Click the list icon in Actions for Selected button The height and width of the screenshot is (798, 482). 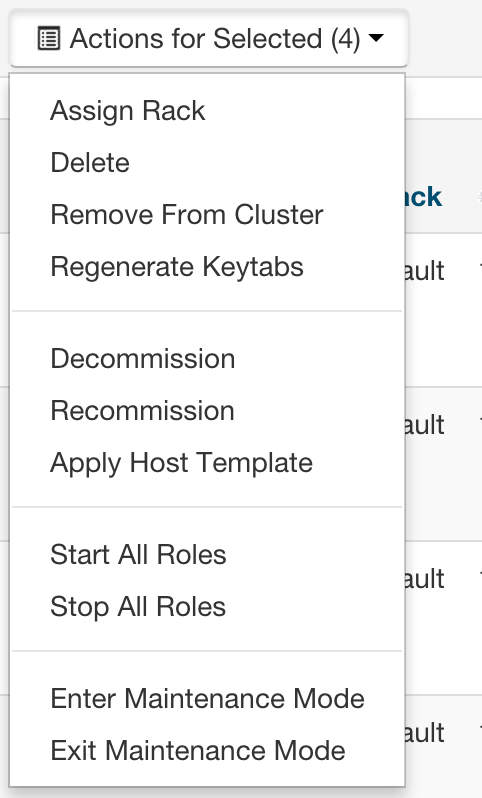[49, 39]
